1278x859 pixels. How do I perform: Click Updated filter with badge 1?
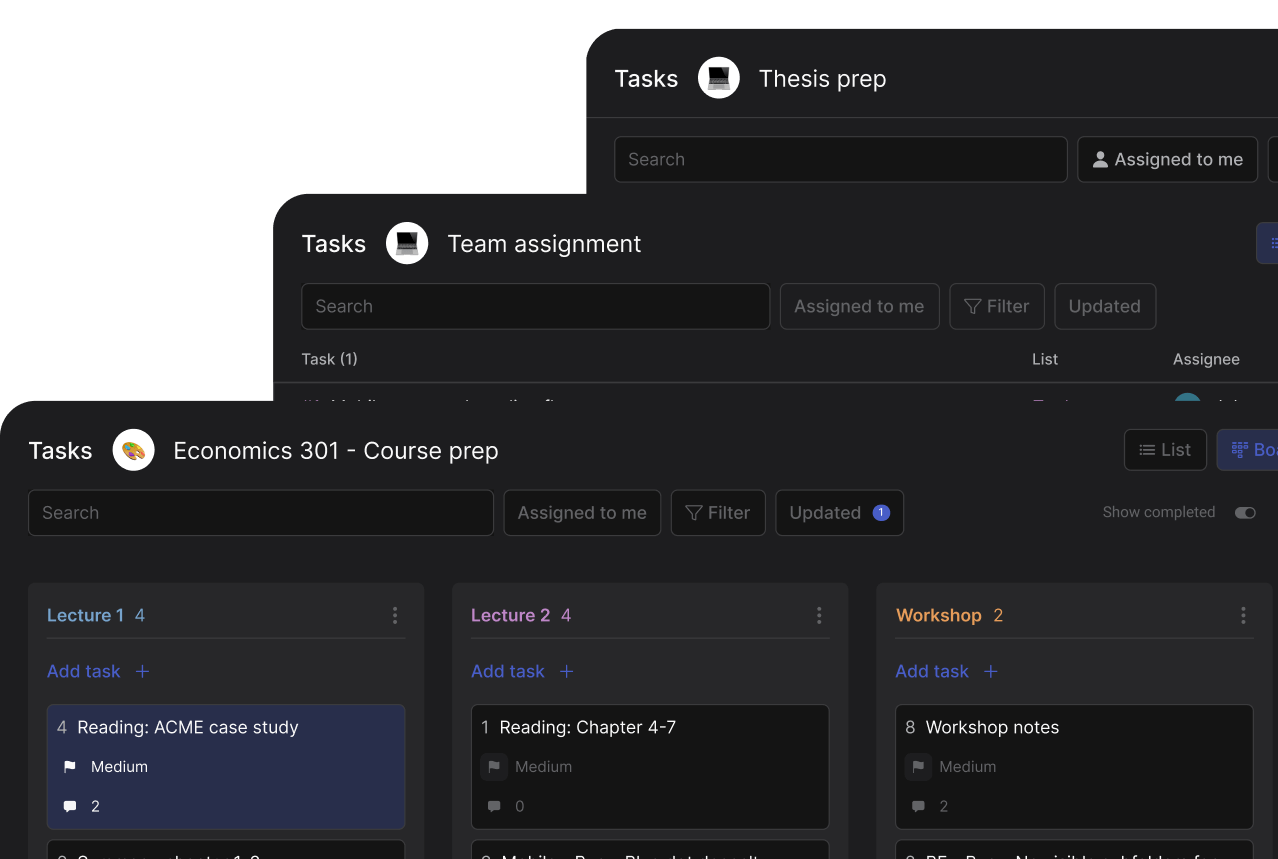[x=839, y=512]
